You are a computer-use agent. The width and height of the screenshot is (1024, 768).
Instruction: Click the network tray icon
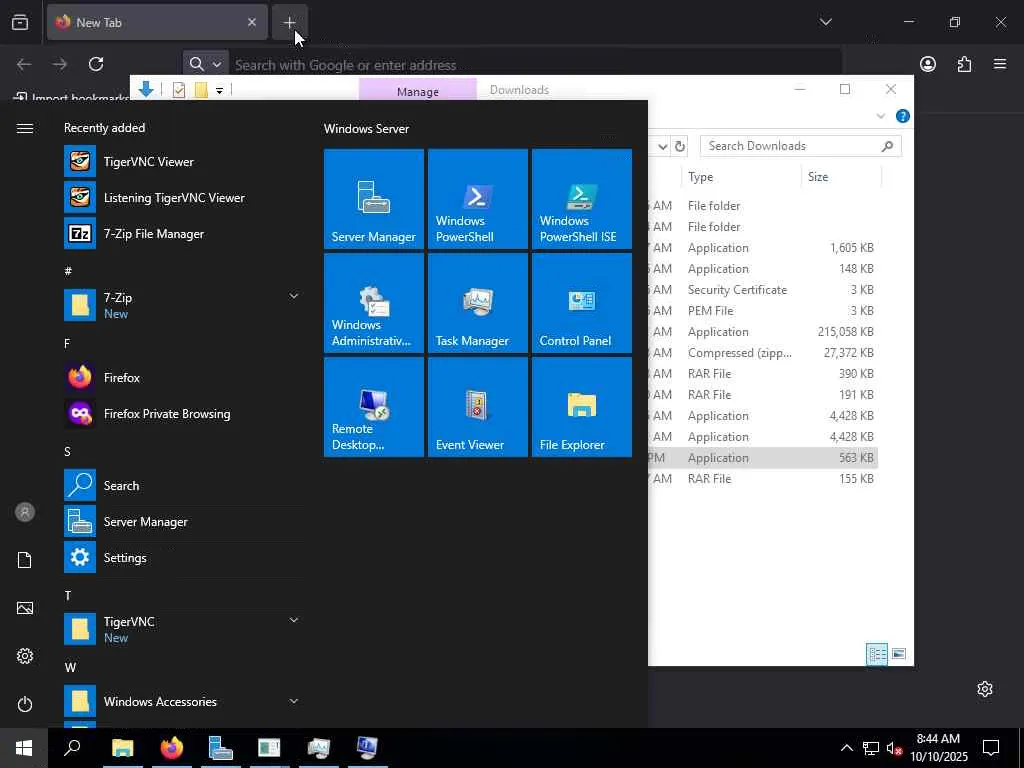click(x=871, y=748)
